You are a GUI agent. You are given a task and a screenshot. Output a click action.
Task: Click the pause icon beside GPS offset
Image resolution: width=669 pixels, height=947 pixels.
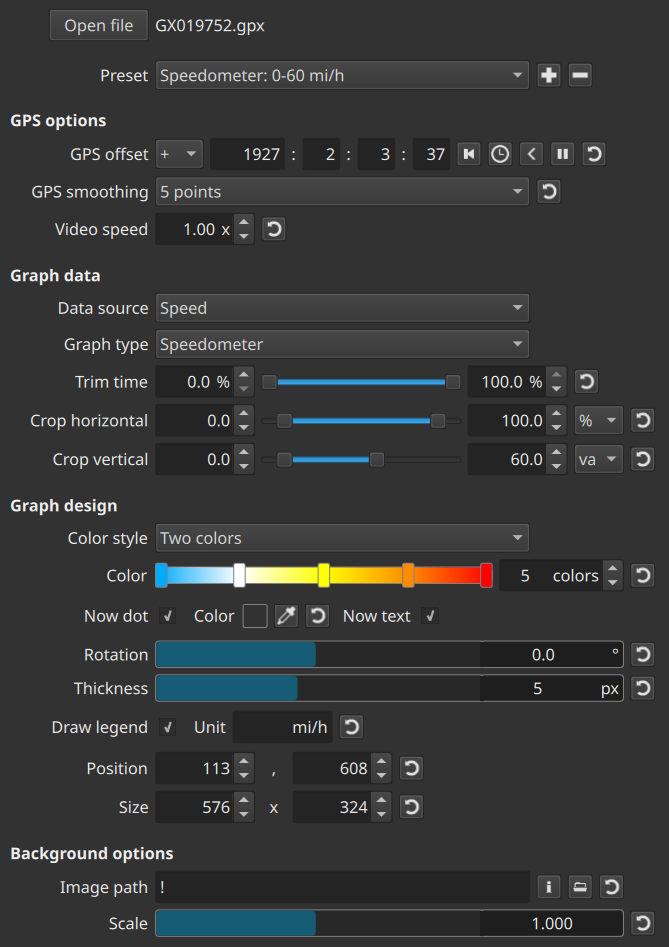562,154
